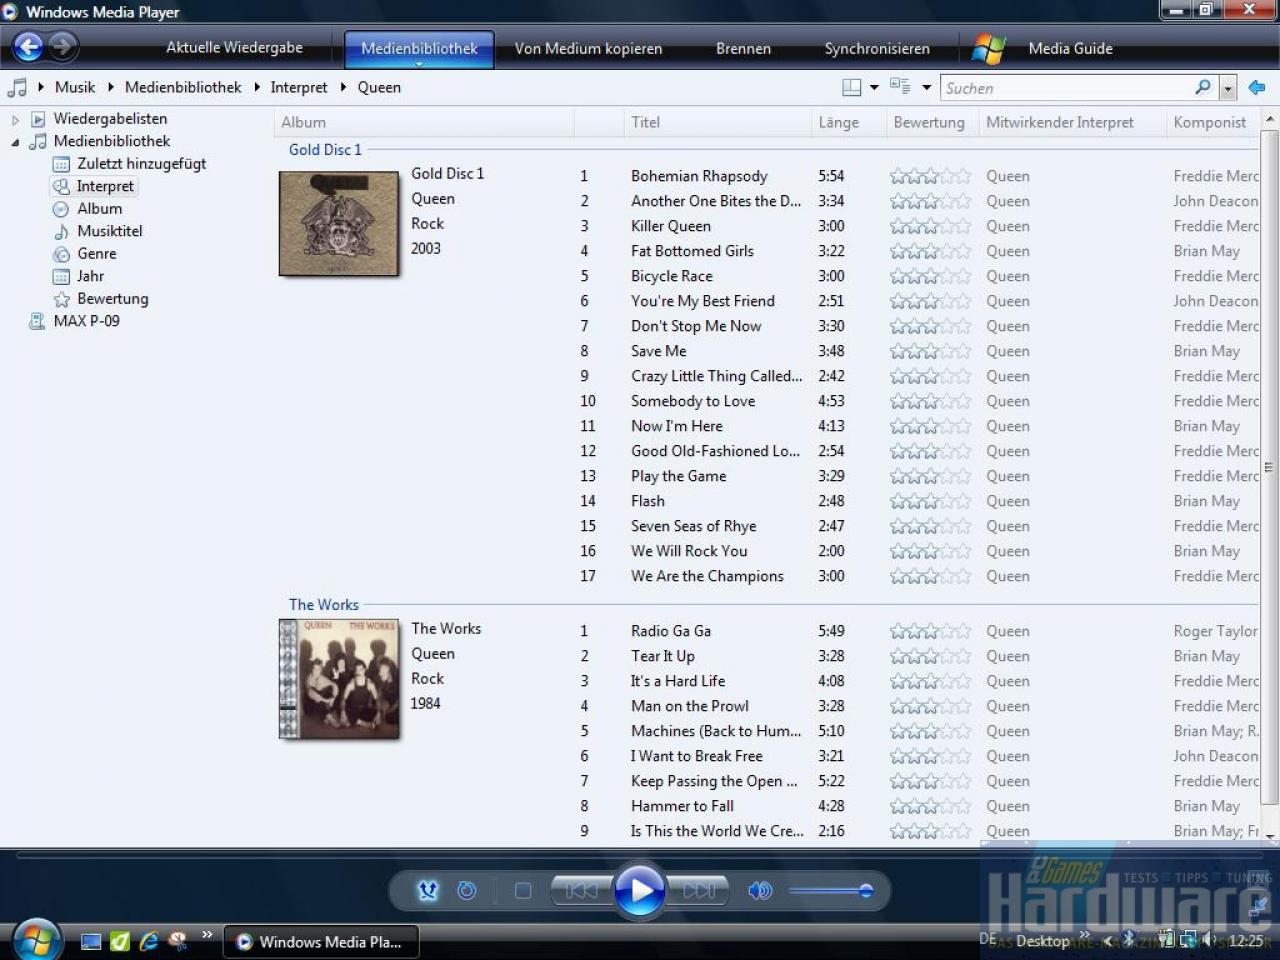Go to previous track button
This screenshot has height=960, width=1280.
tap(581, 890)
